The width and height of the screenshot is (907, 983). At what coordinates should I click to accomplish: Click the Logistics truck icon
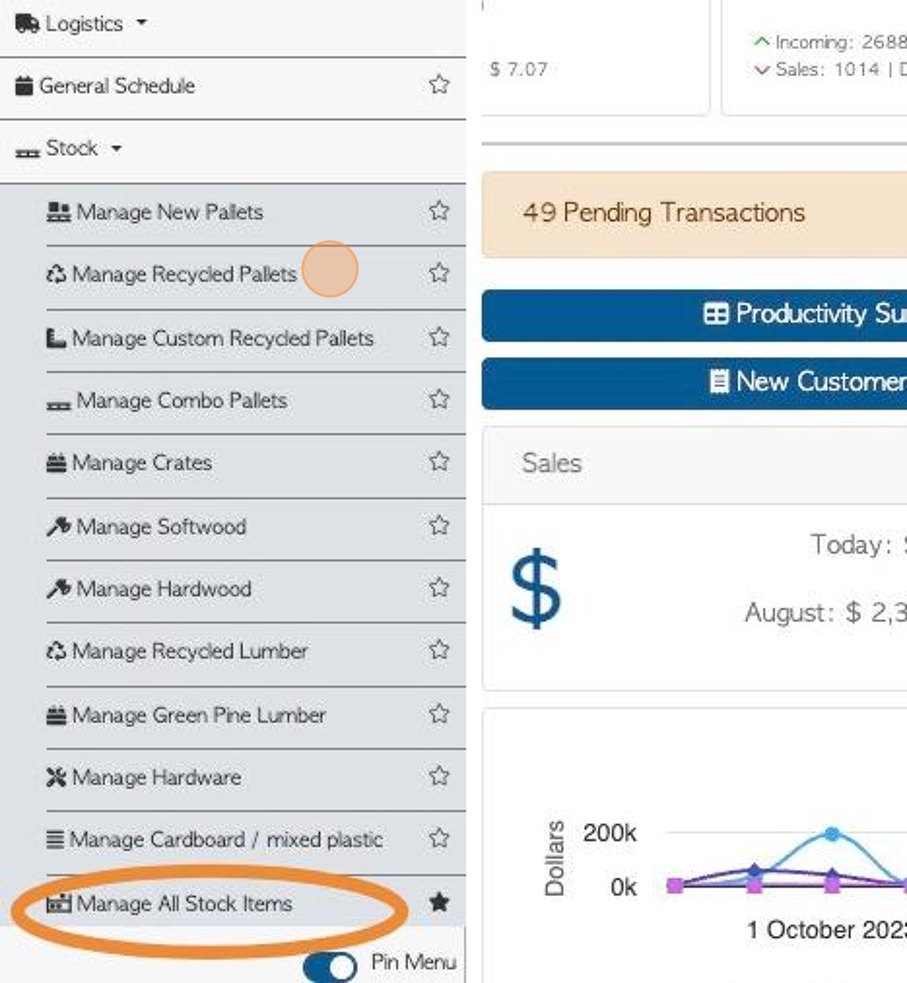pos(27,24)
